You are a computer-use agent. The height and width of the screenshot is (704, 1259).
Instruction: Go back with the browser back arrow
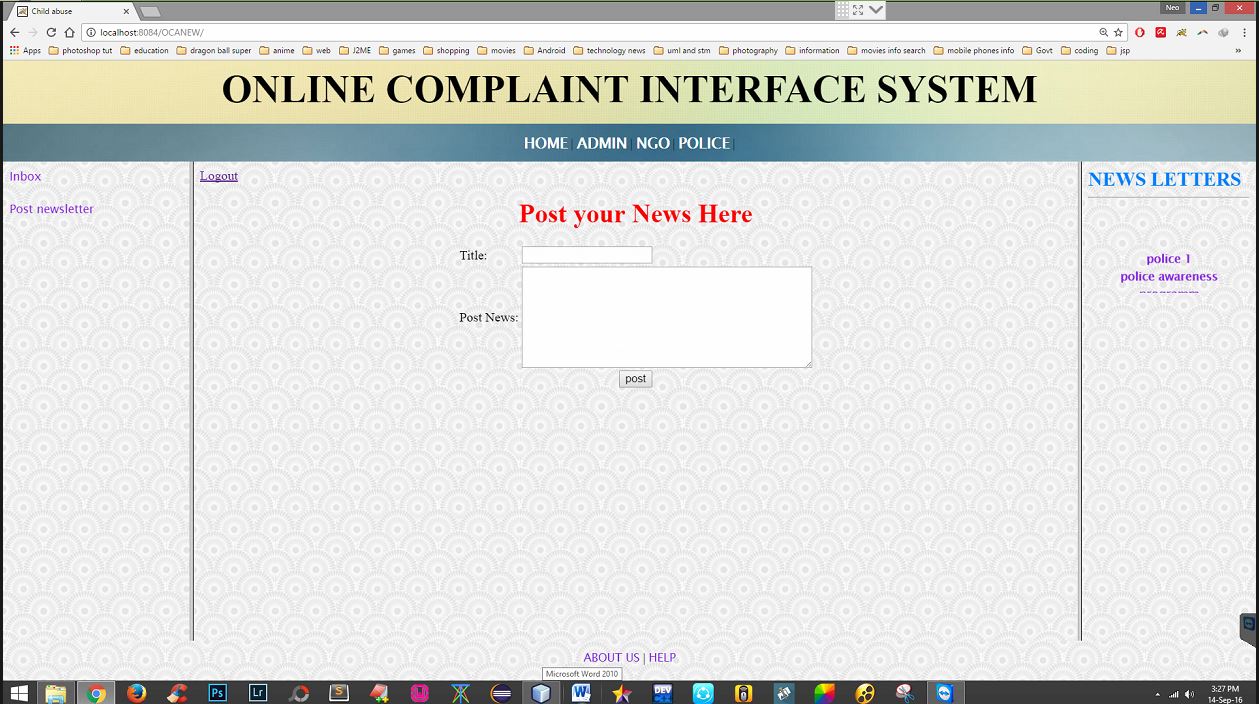click(15, 32)
